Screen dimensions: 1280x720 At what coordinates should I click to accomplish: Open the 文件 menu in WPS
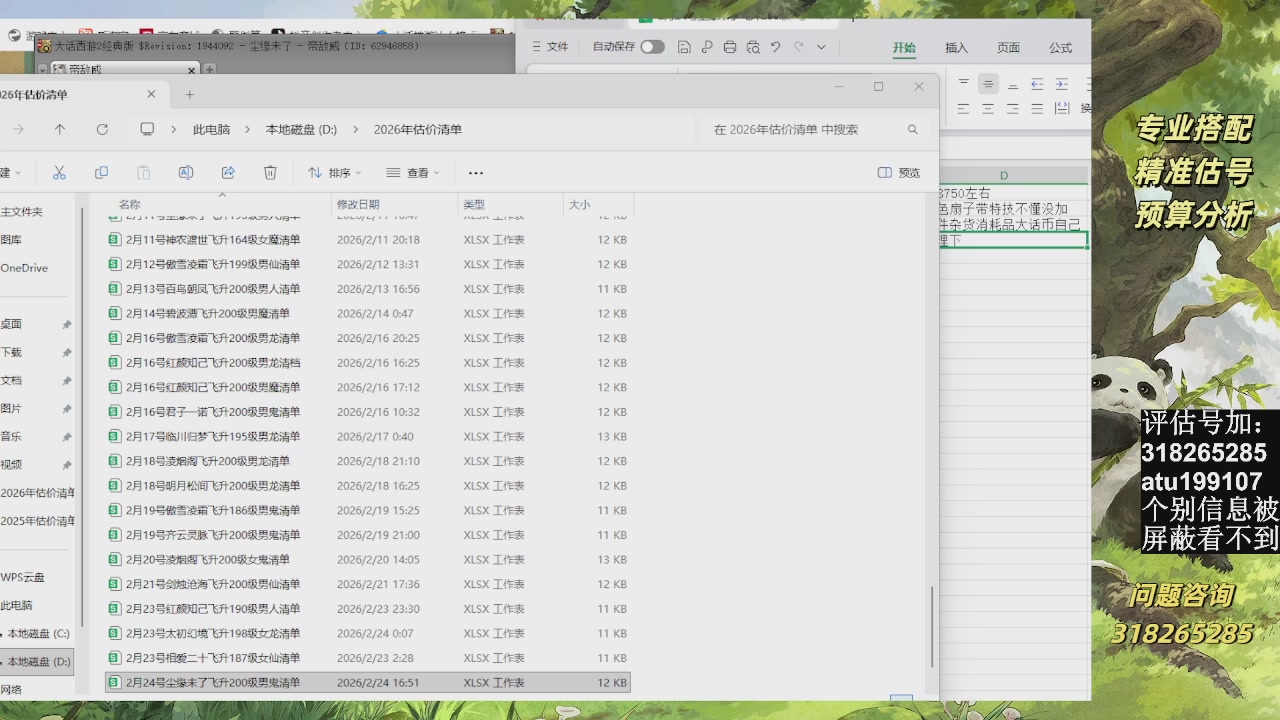coord(549,47)
